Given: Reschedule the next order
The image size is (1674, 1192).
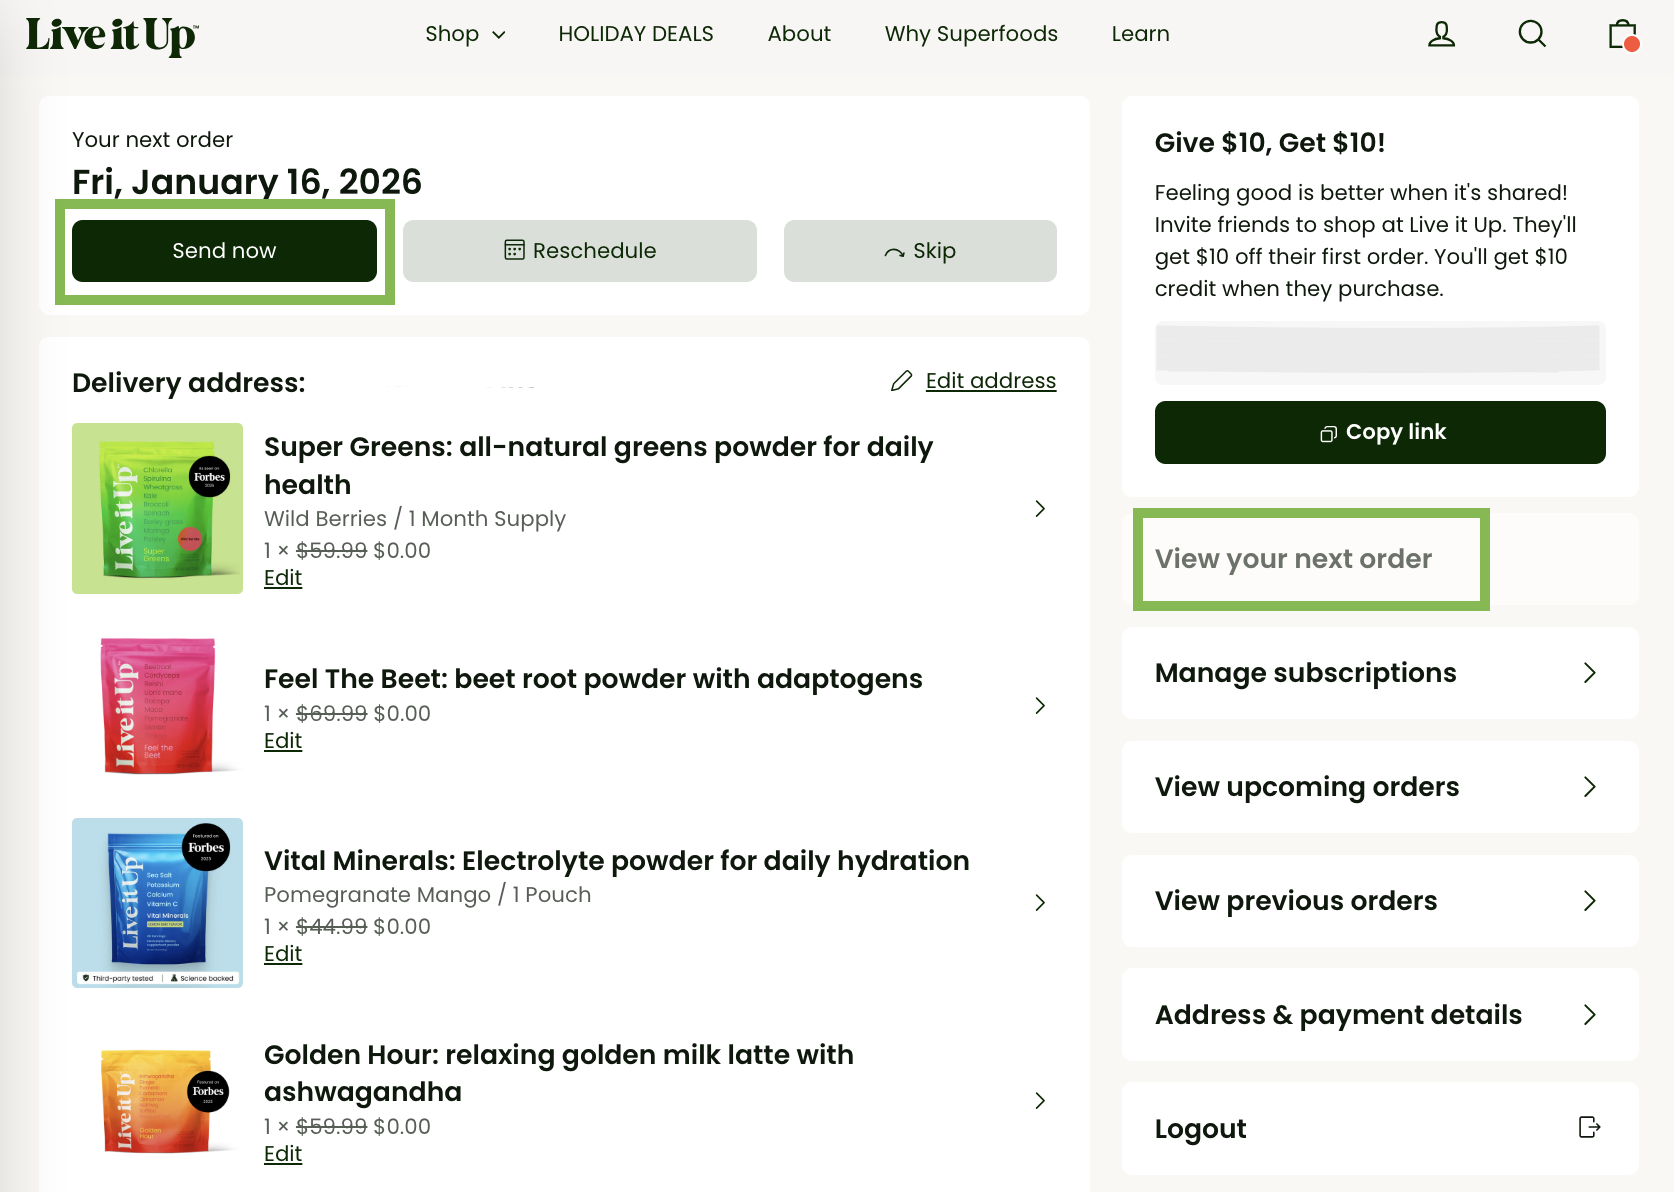Looking at the screenshot, I should [x=580, y=251].
